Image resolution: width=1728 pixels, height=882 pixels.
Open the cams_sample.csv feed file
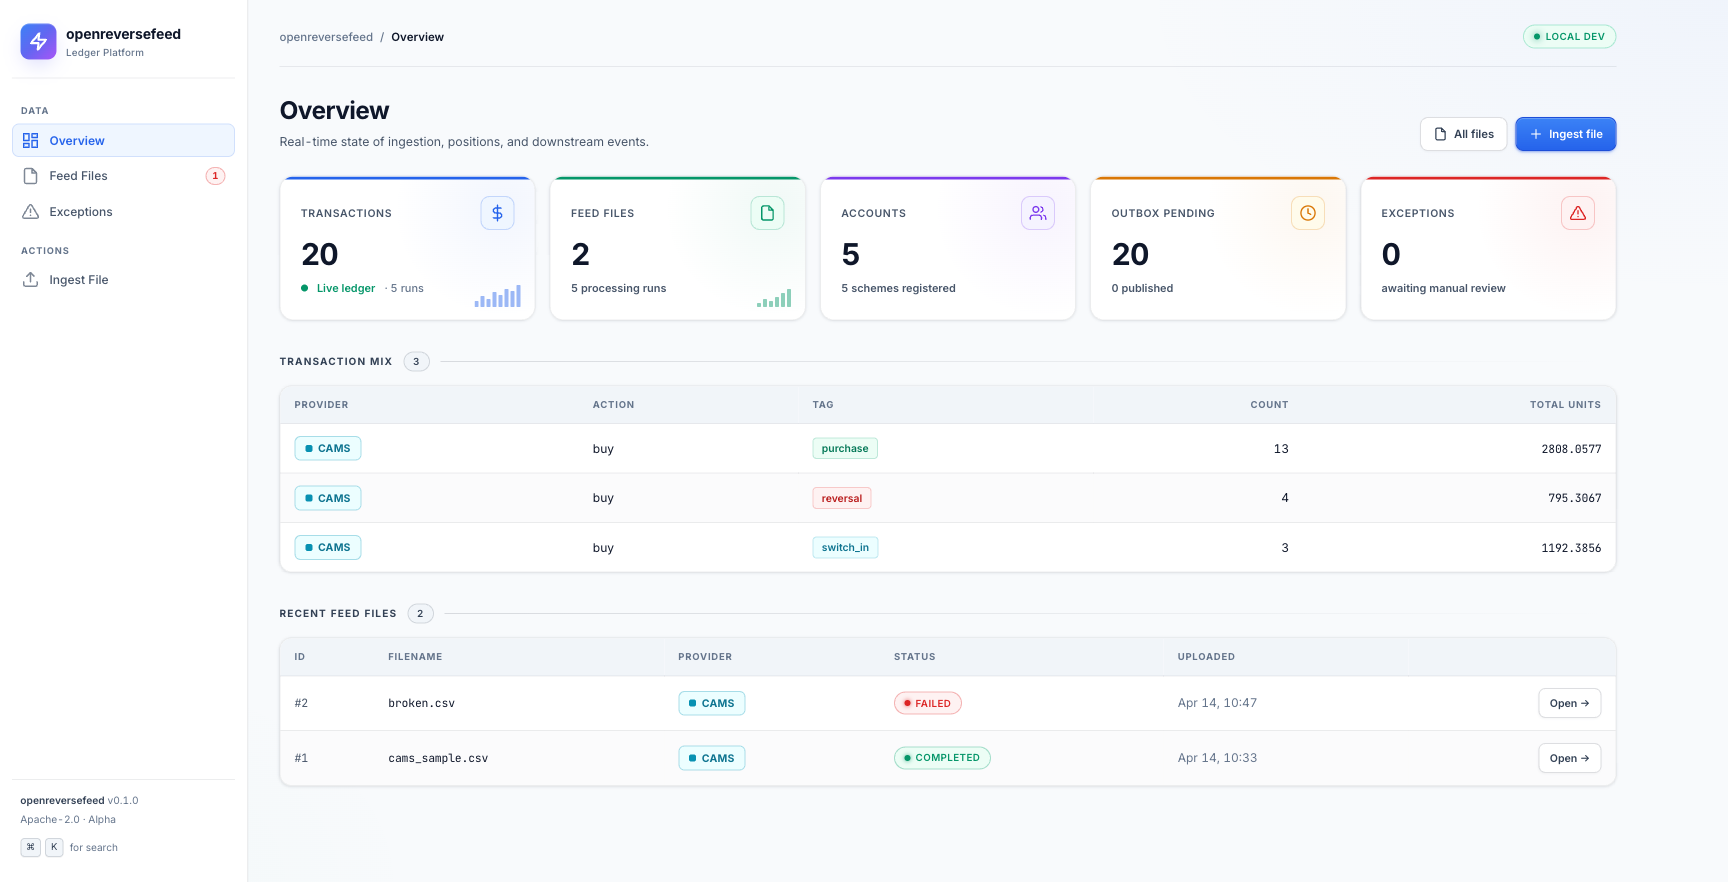point(1569,758)
